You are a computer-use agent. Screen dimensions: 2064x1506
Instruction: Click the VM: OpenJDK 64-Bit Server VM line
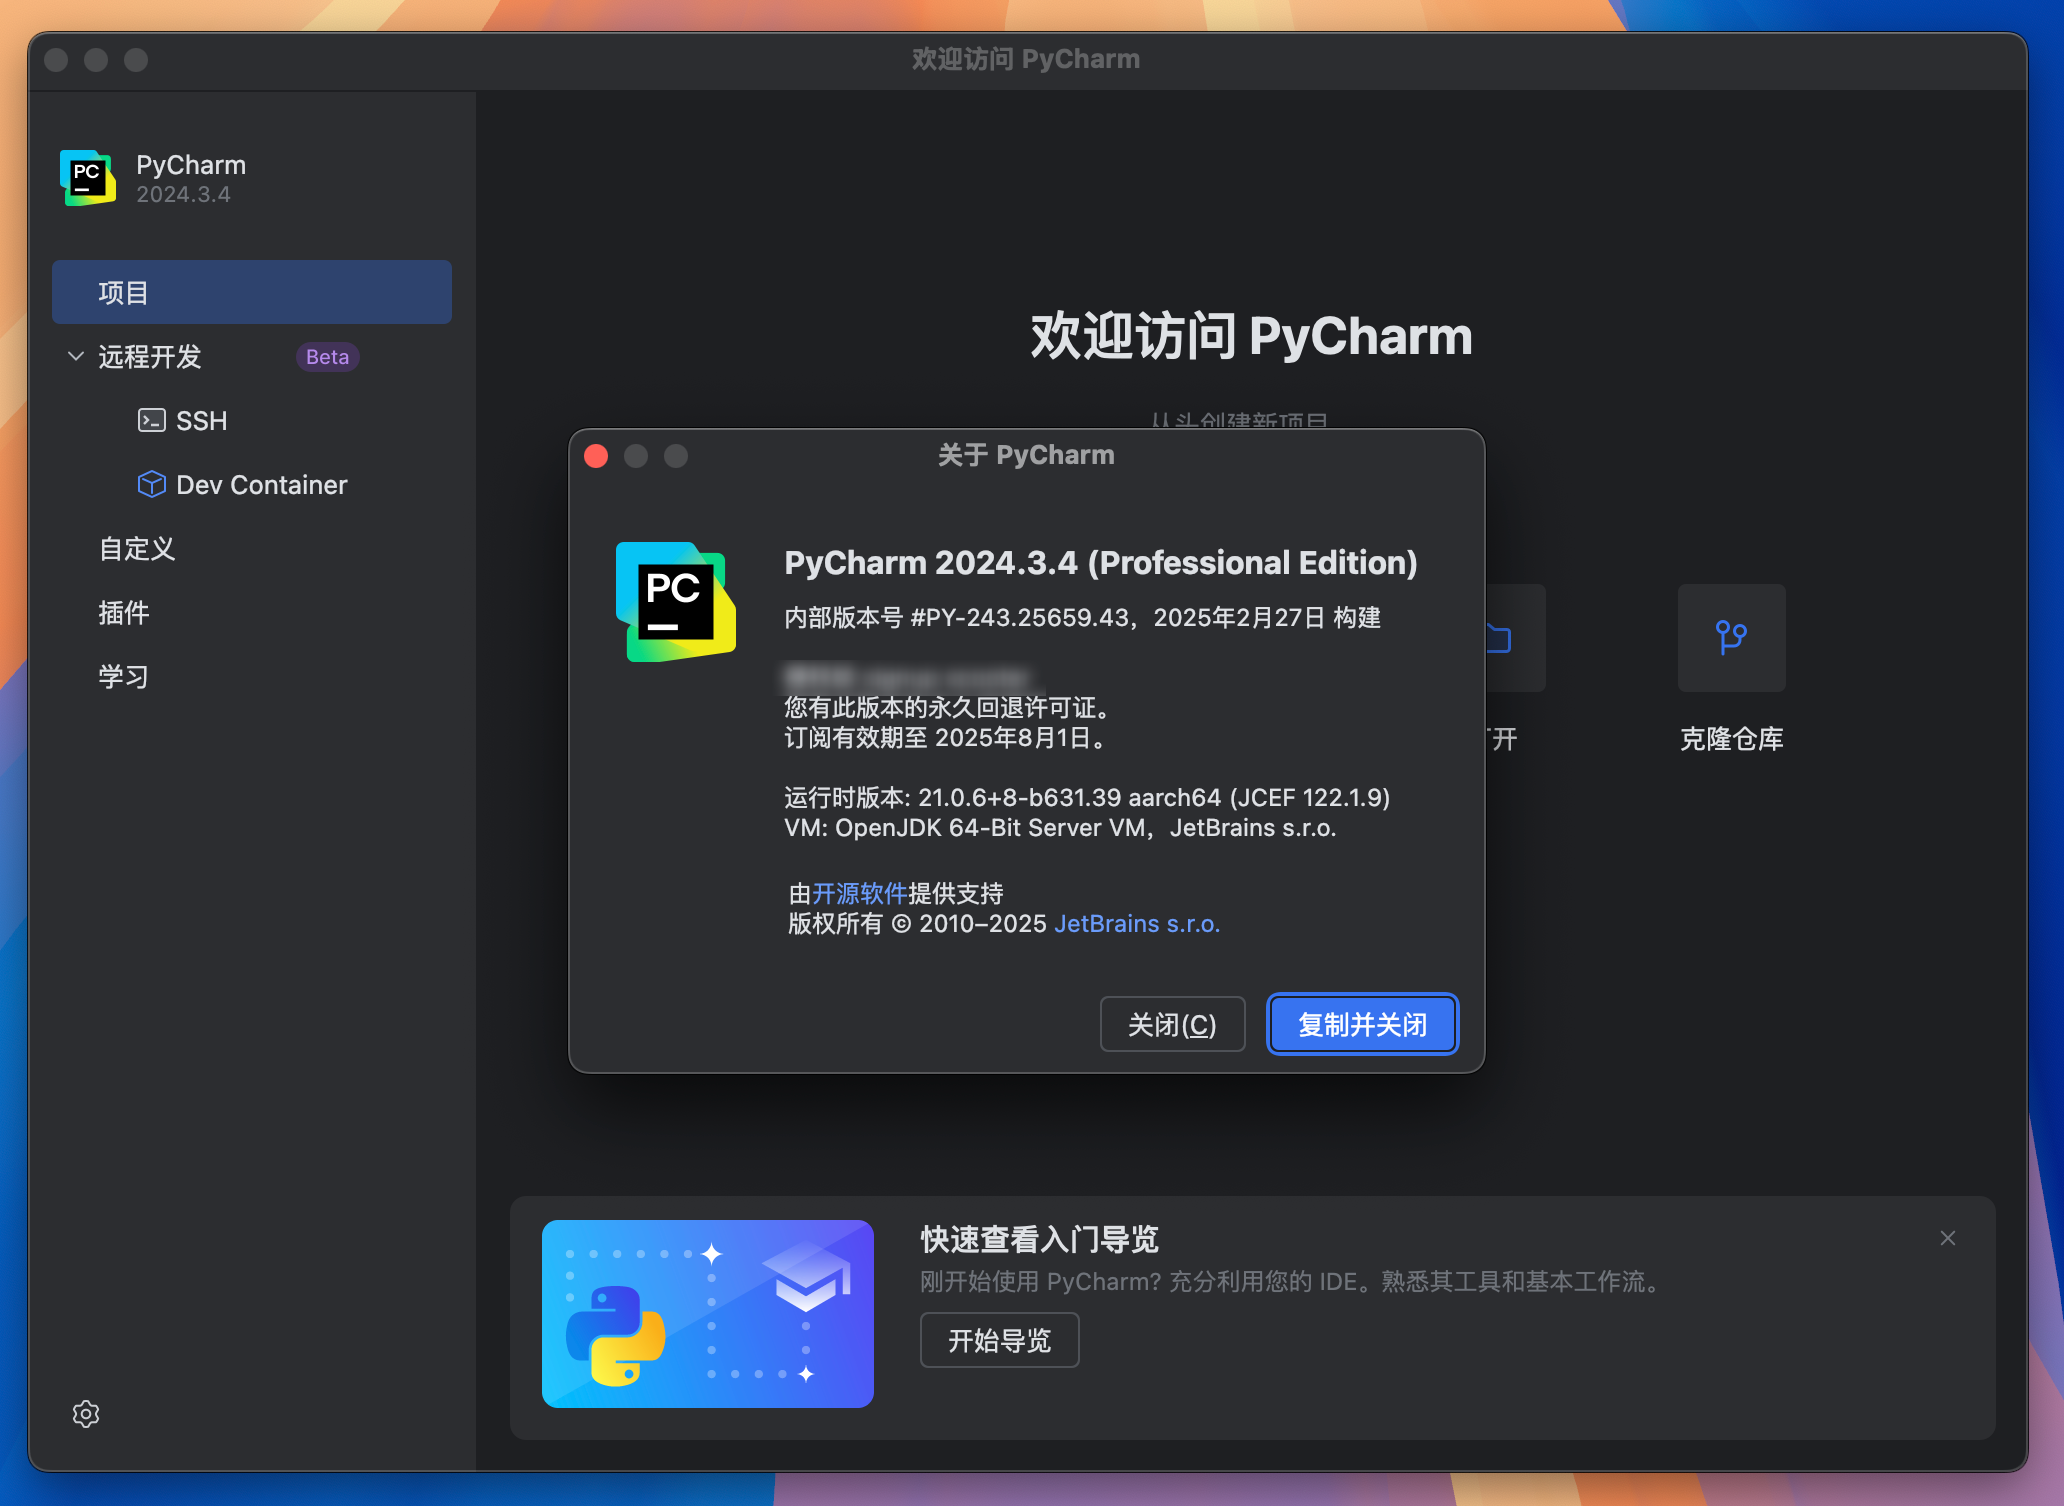tap(1060, 828)
